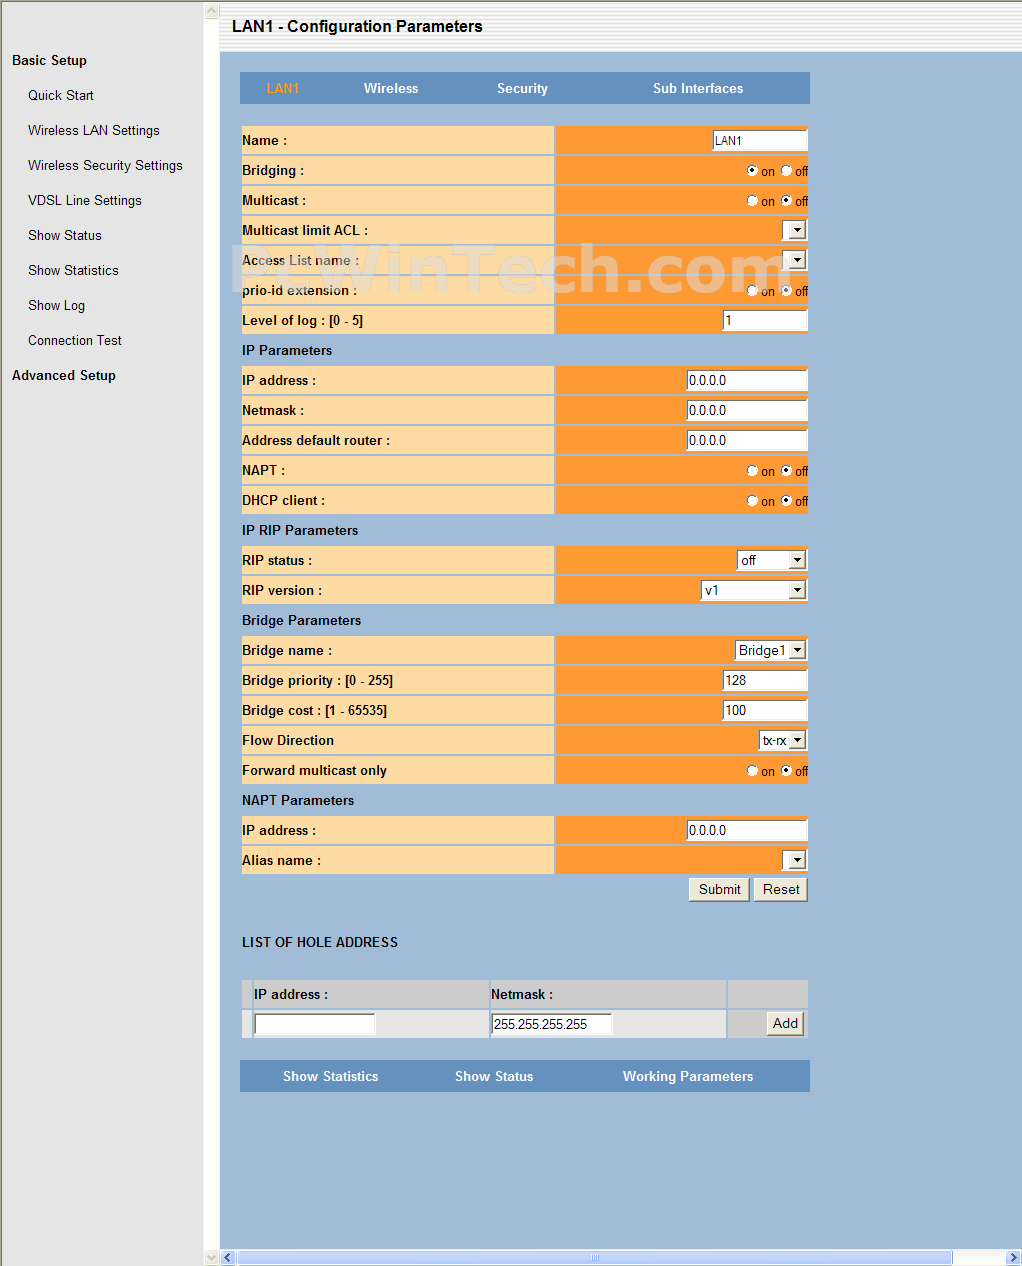Open the Access List name dropdown

coord(794,260)
